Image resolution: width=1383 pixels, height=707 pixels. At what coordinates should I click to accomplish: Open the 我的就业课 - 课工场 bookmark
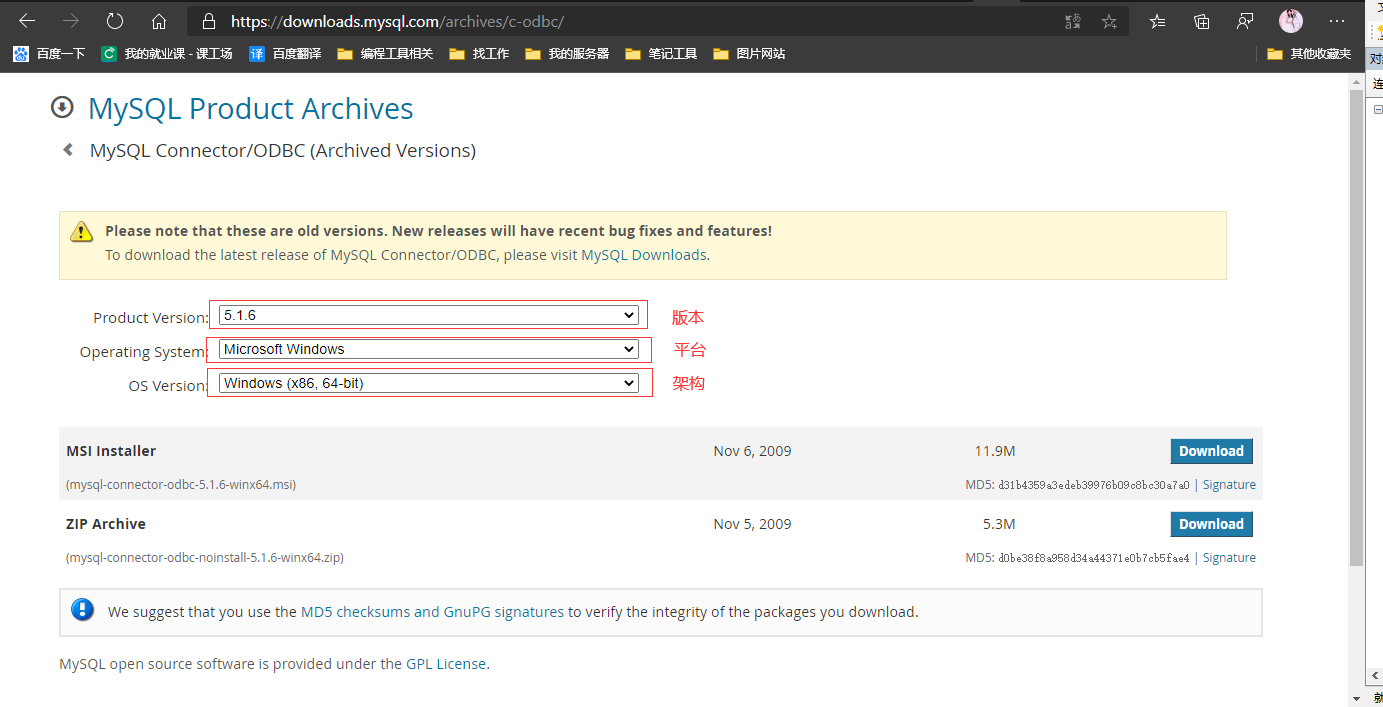click(167, 54)
